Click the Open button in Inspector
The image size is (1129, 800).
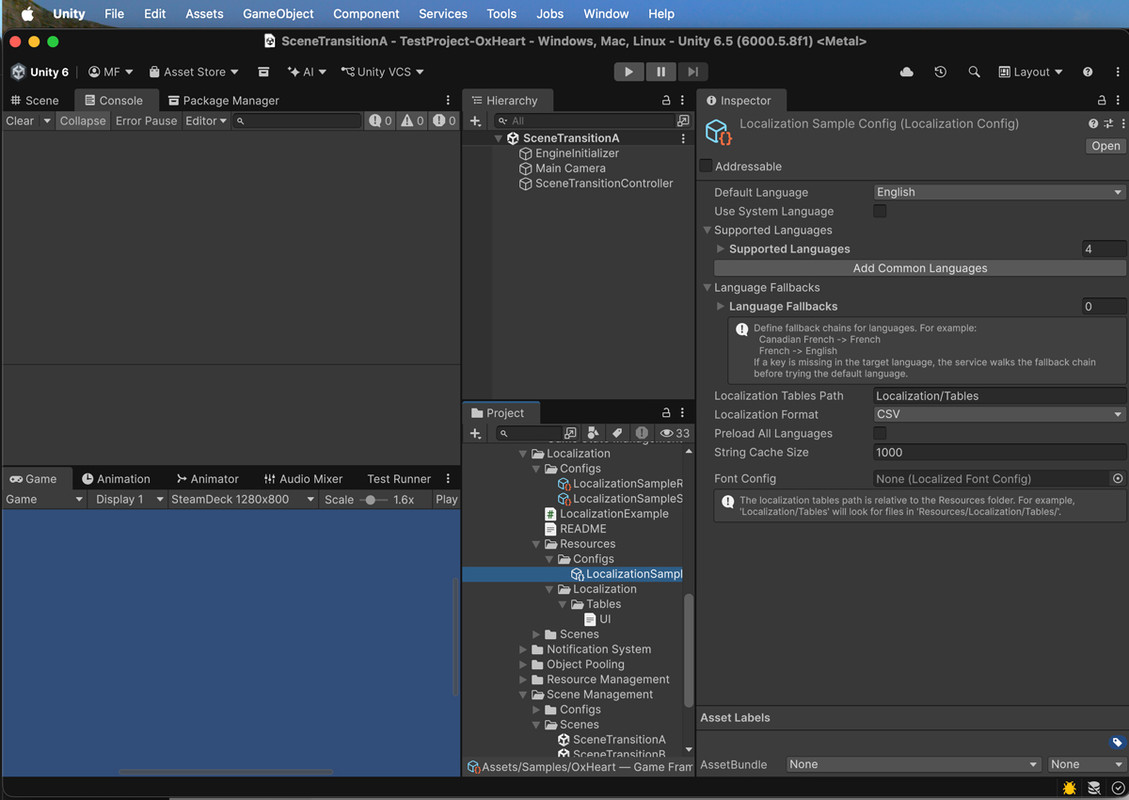1105,145
